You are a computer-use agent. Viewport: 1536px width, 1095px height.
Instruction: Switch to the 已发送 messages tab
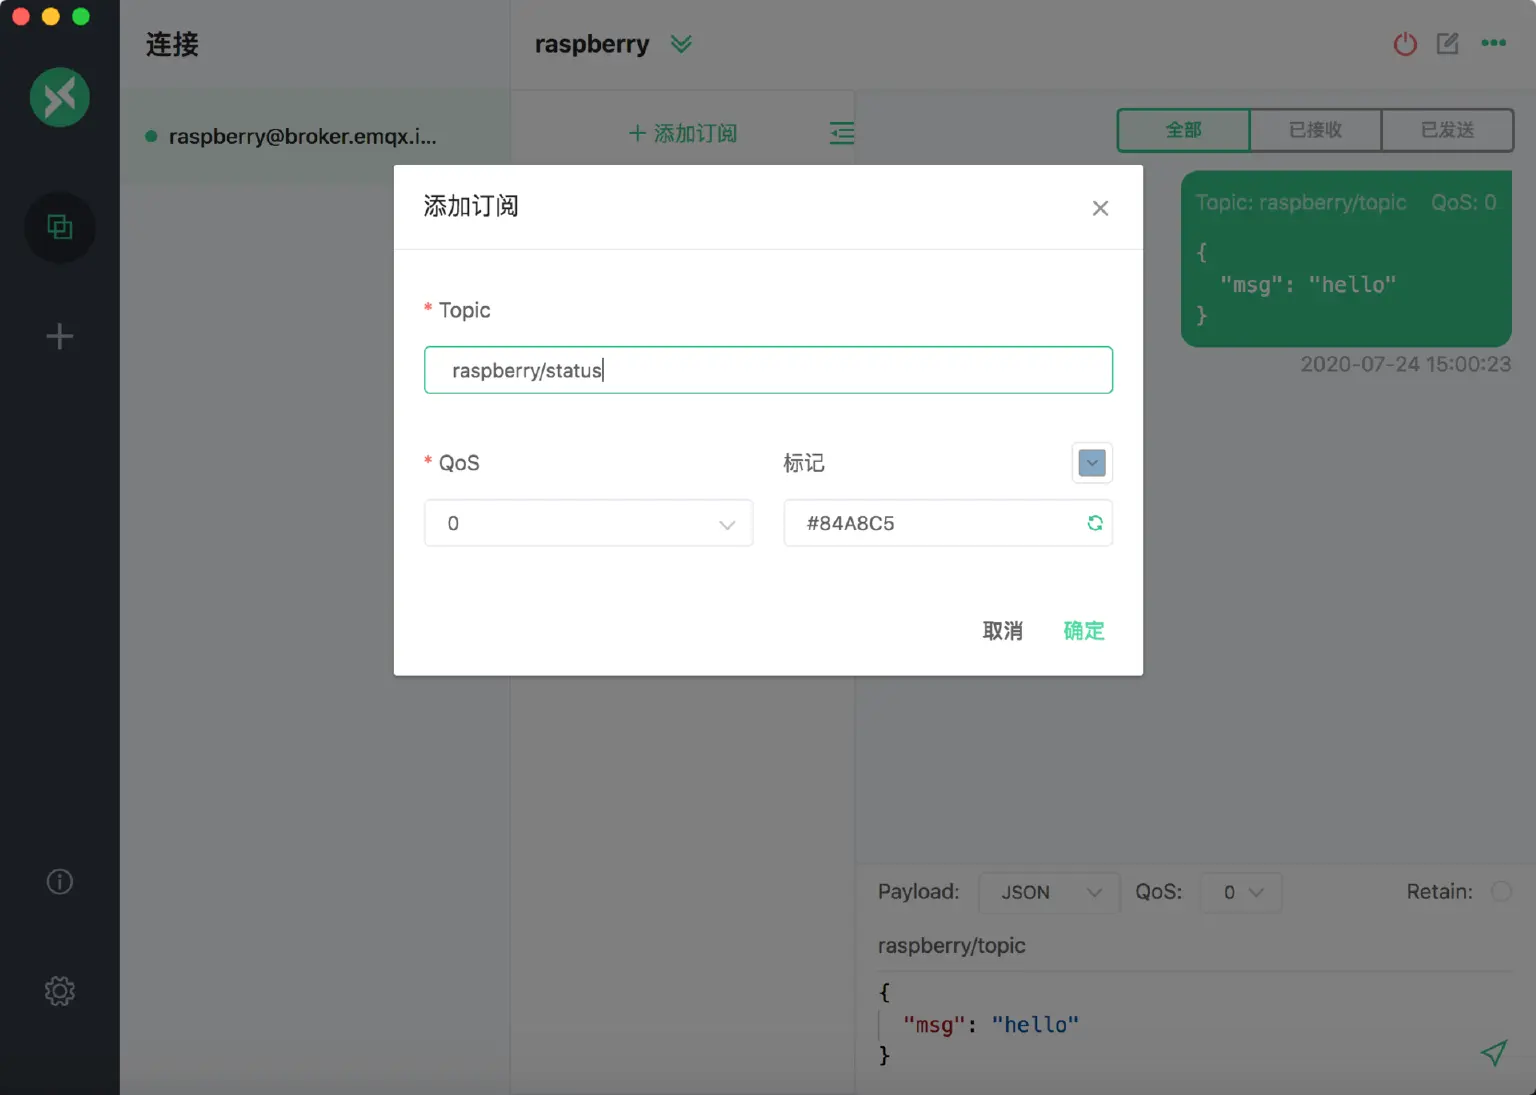coord(1447,130)
